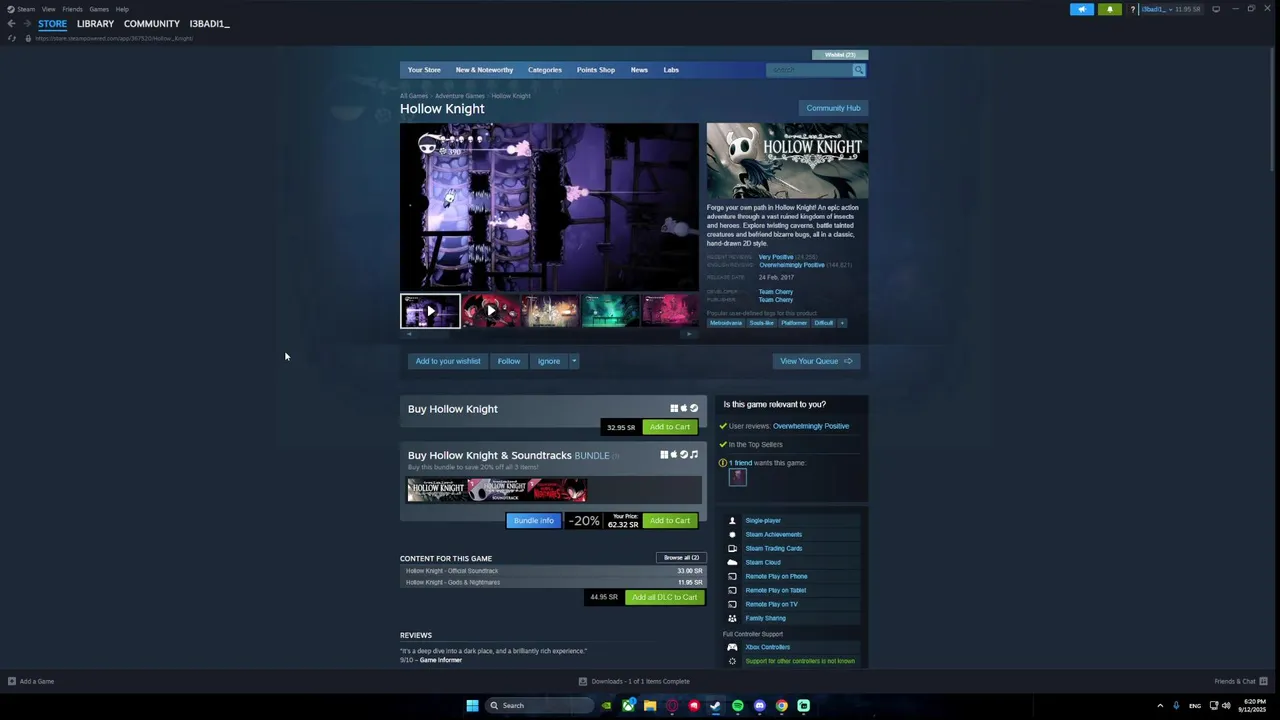Open Categories dropdown

coord(545,70)
